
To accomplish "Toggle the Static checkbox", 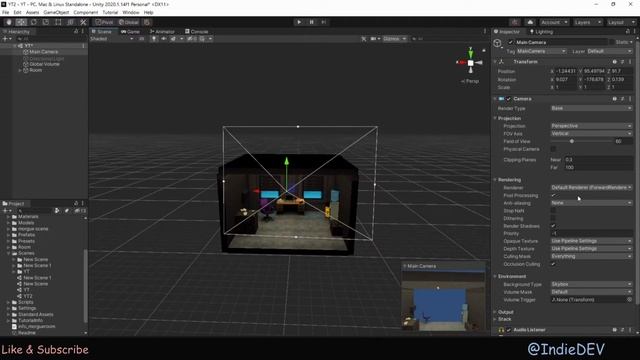I will (612, 42).
